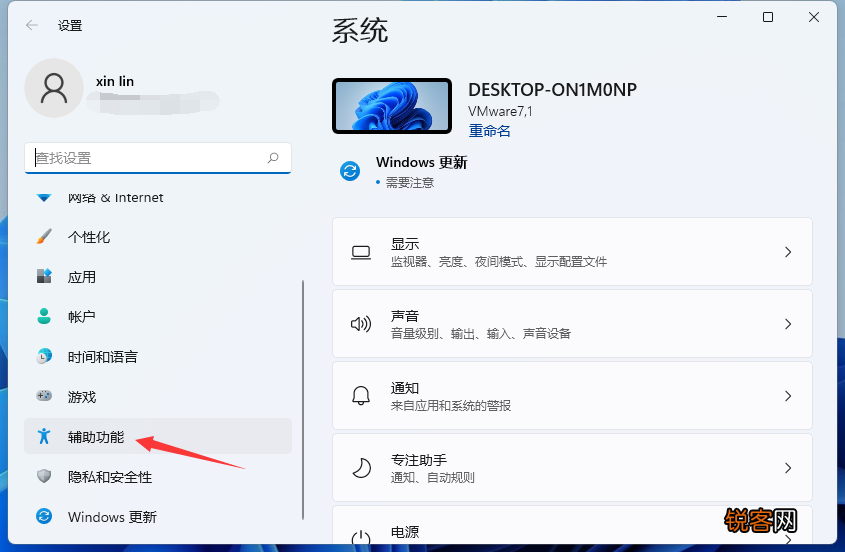Click the 查找设置 search field
The image size is (845, 552).
[x=158, y=158]
